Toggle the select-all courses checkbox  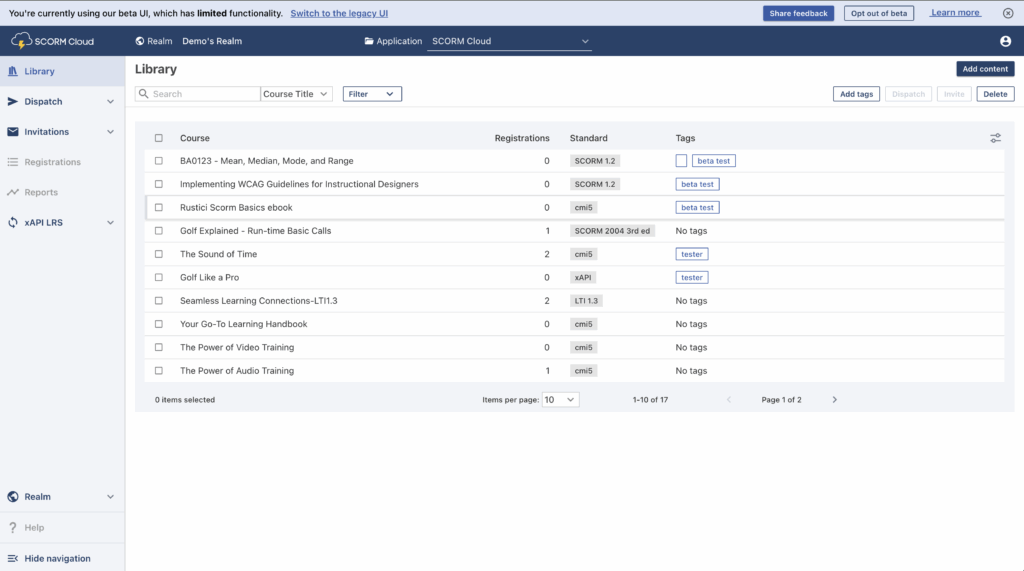[x=159, y=138]
